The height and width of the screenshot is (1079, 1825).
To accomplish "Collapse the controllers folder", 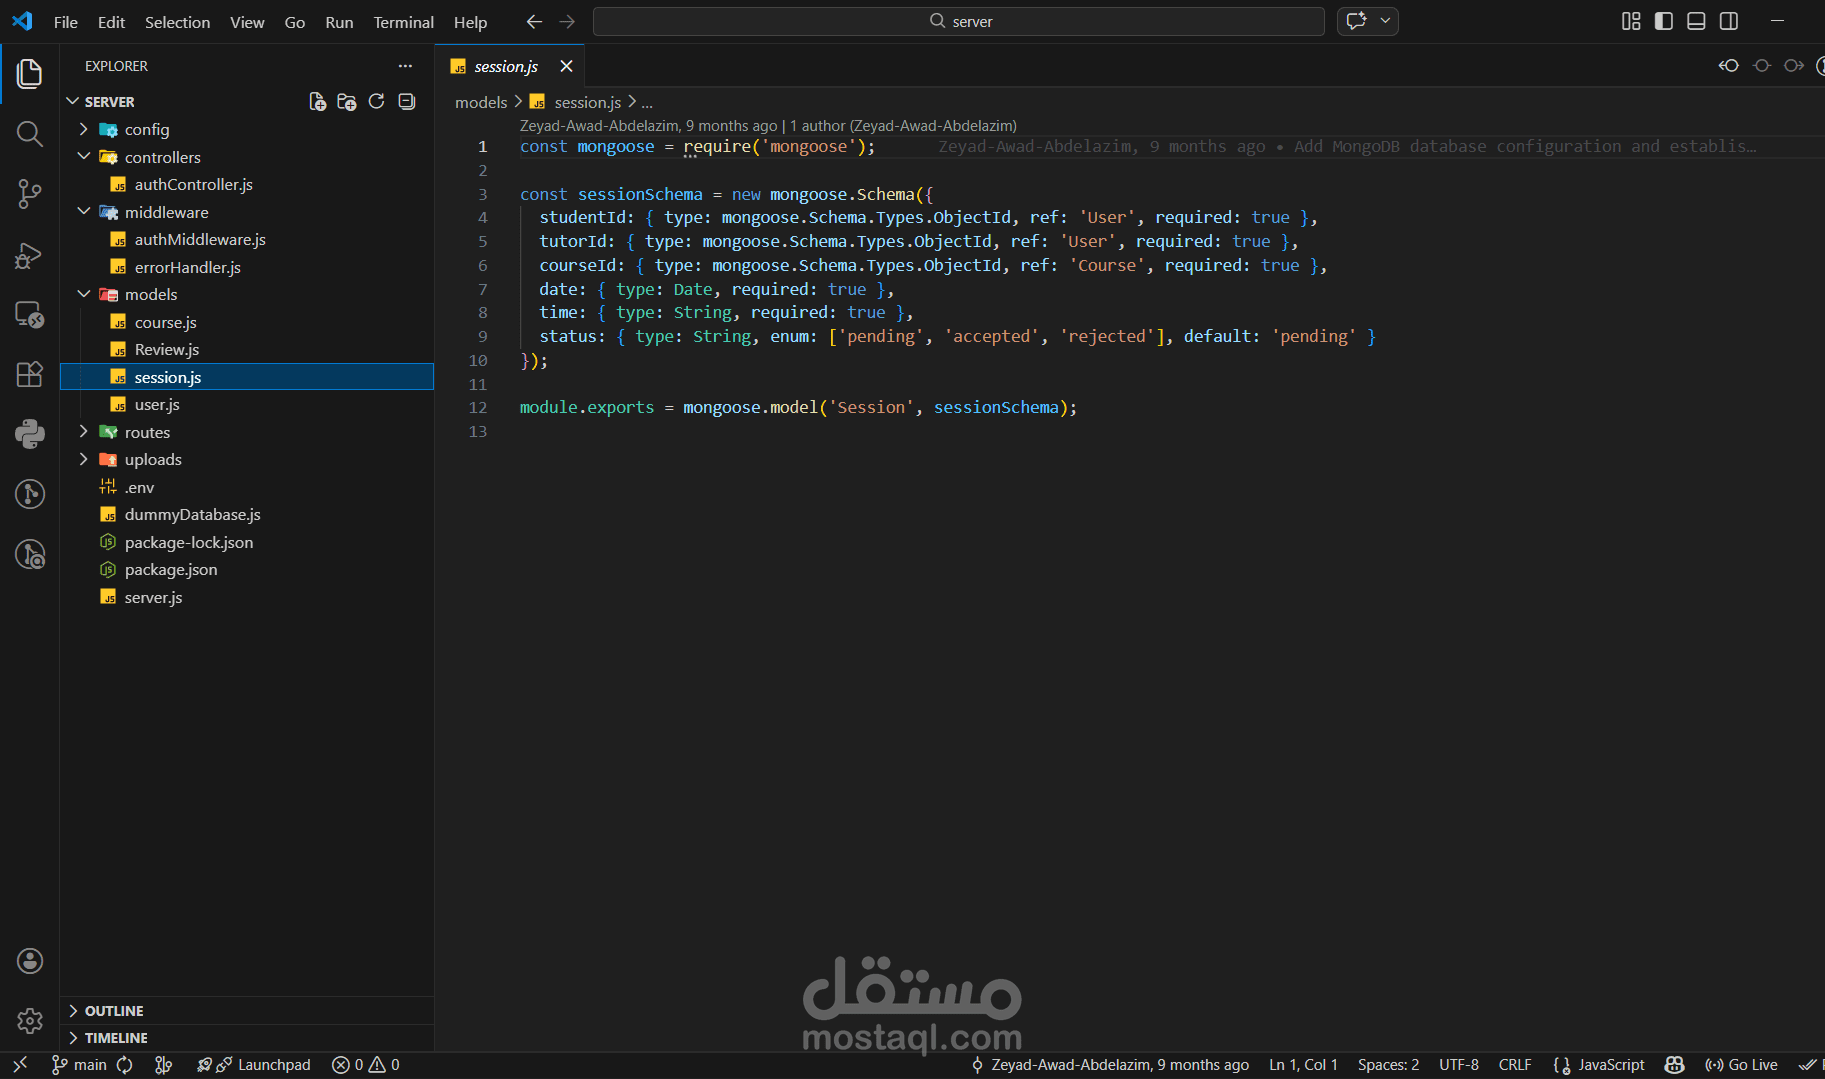I will coord(247,157).
